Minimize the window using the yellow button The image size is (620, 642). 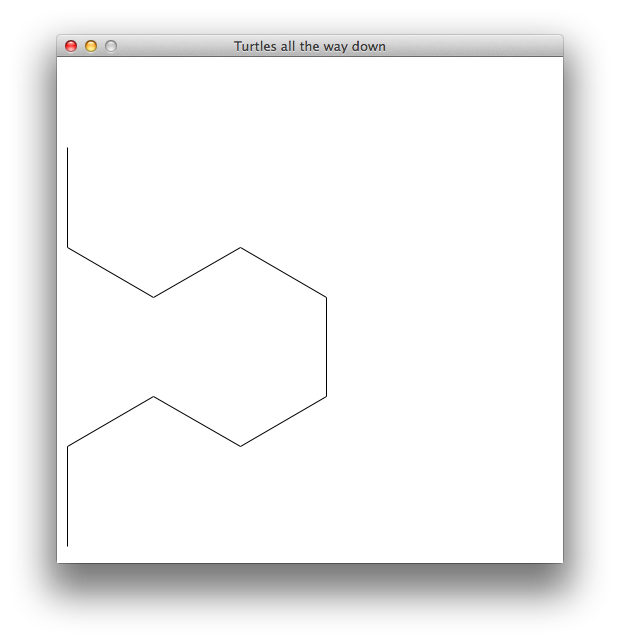(x=91, y=46)
